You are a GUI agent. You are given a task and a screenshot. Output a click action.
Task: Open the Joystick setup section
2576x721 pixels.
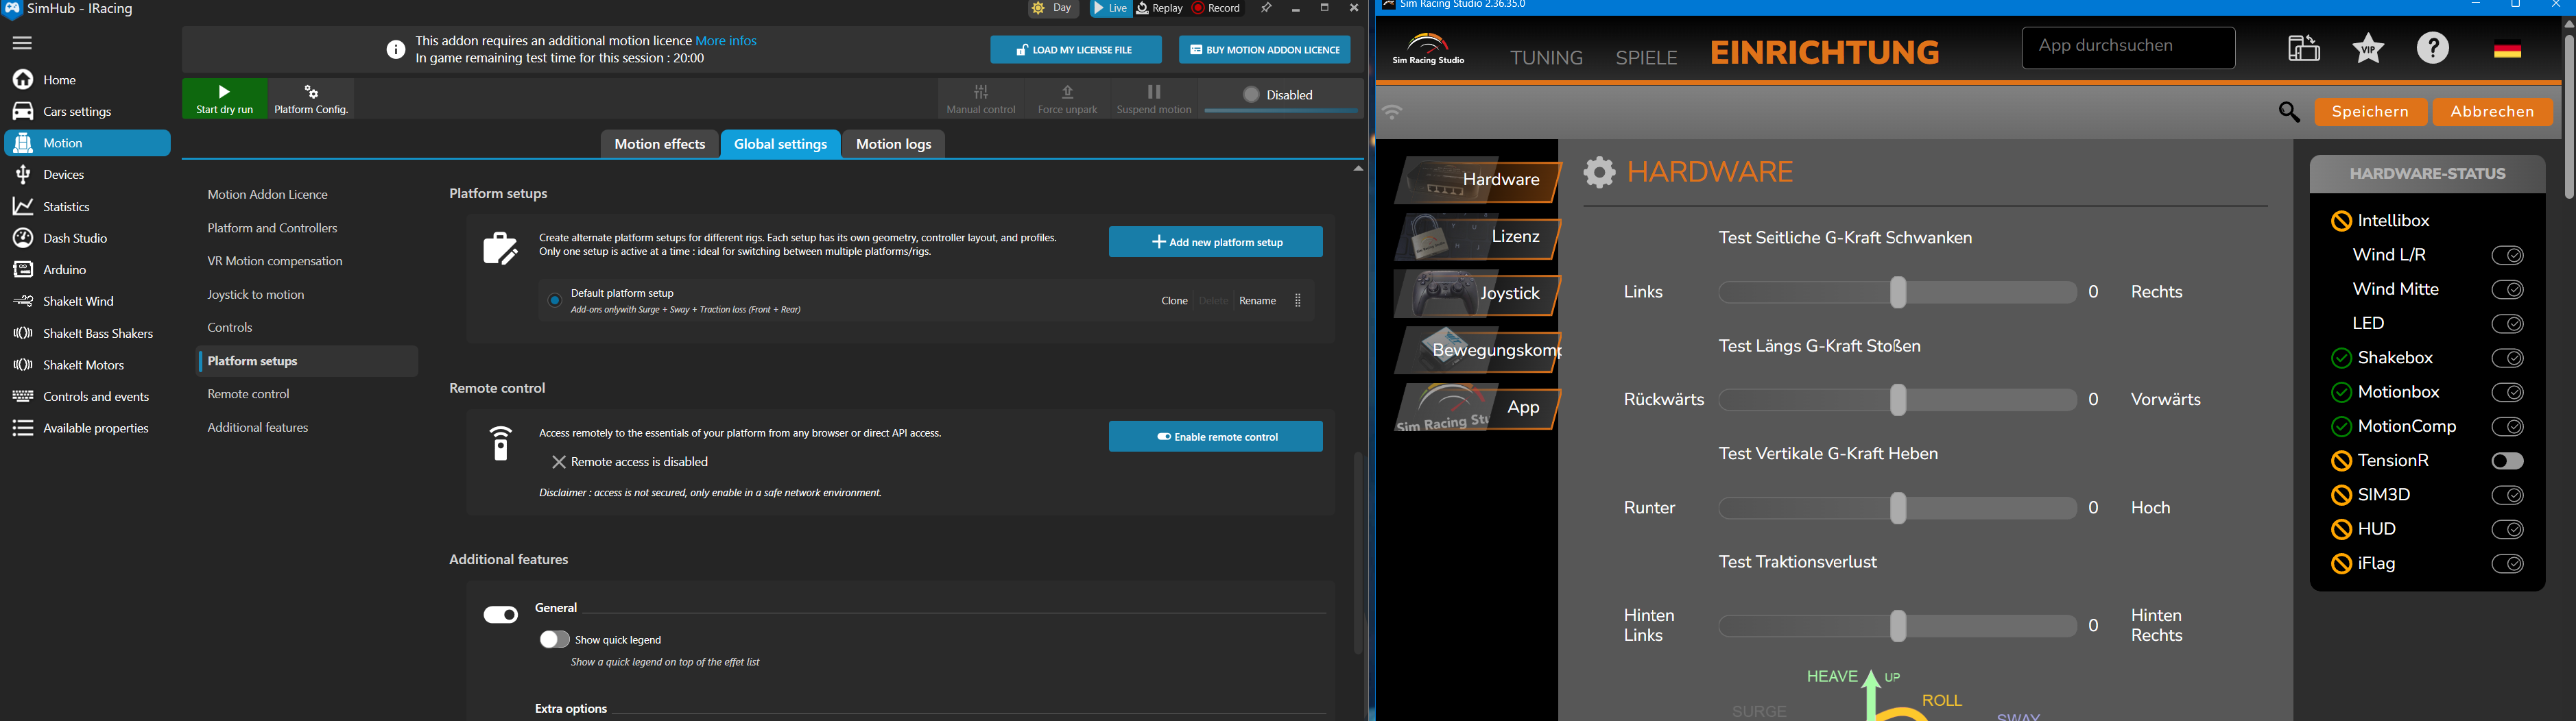tap(1477, 295)
